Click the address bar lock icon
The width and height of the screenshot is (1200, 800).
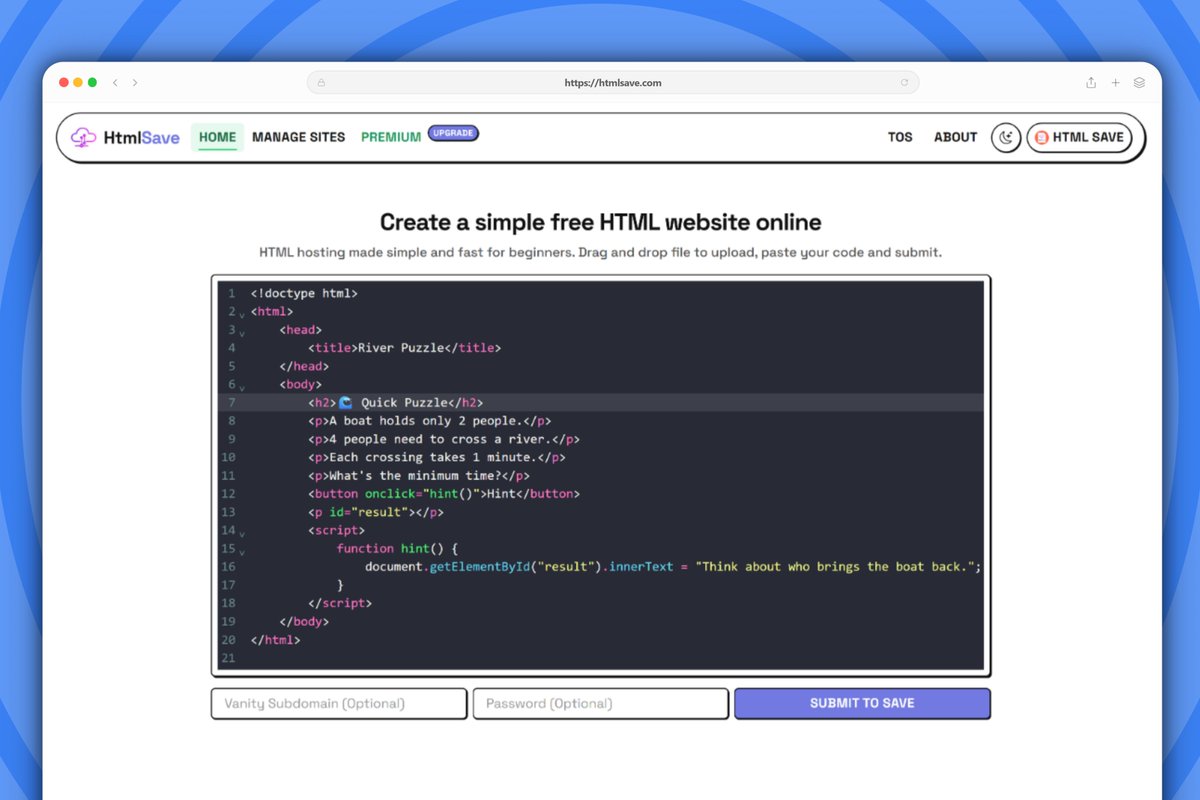(321, 83)
